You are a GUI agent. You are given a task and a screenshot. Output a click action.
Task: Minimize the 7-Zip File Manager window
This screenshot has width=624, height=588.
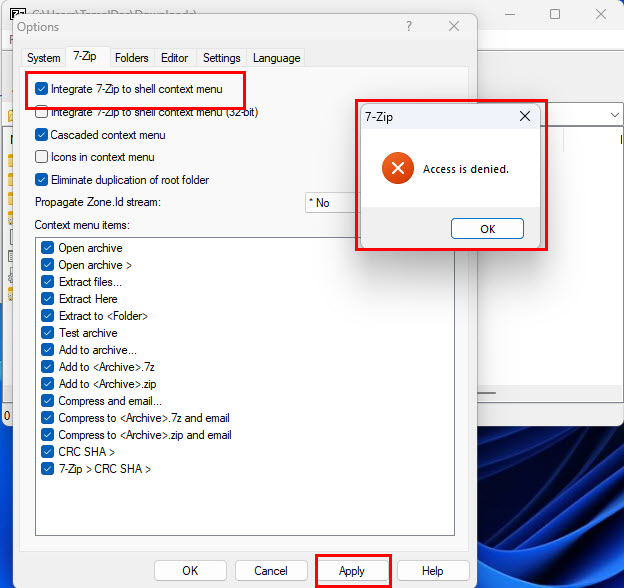point(510,14)
